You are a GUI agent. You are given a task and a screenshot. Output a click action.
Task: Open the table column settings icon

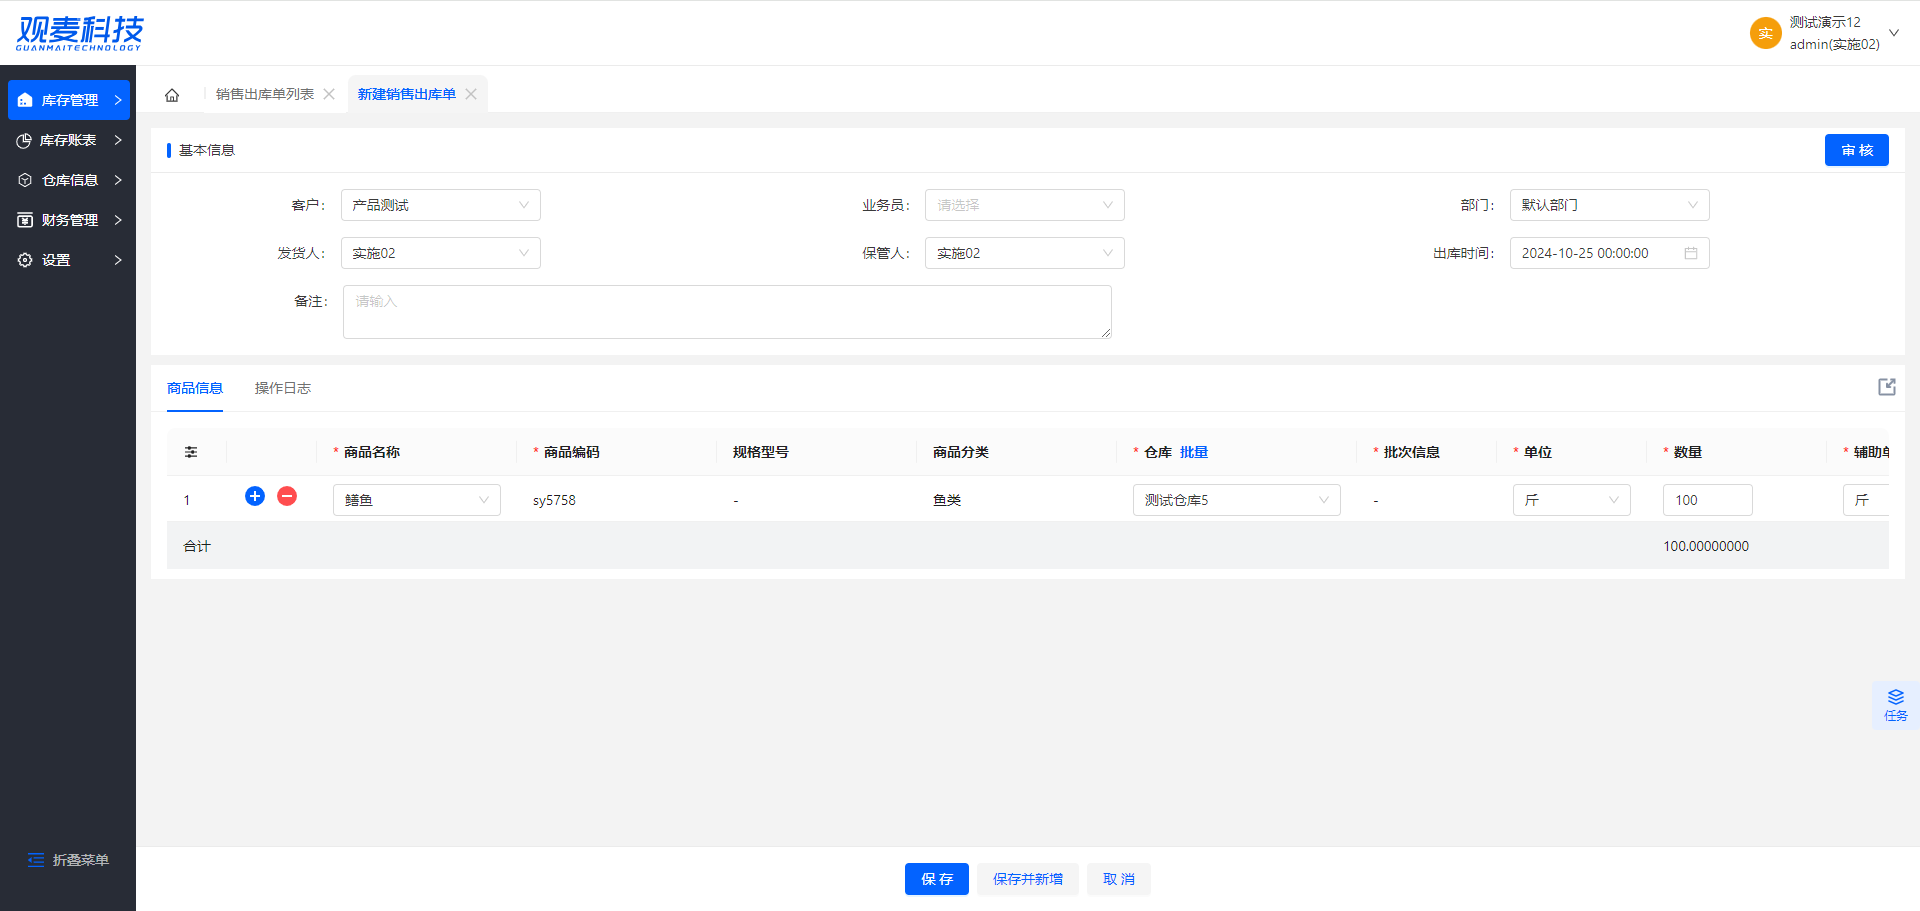[x=191, y=452]
